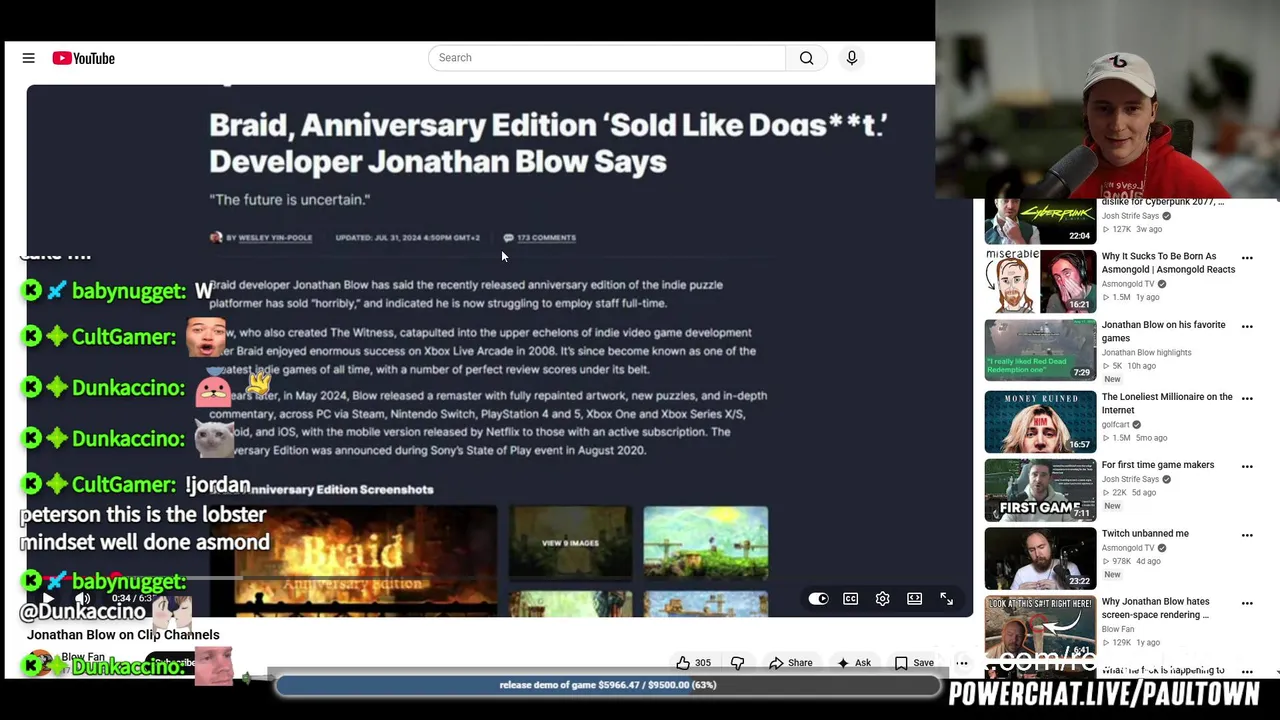This screenshot has height=720, width=1280.
Task: Click the '22K 5d ago' view count
Action: (x=1128, y=493)
